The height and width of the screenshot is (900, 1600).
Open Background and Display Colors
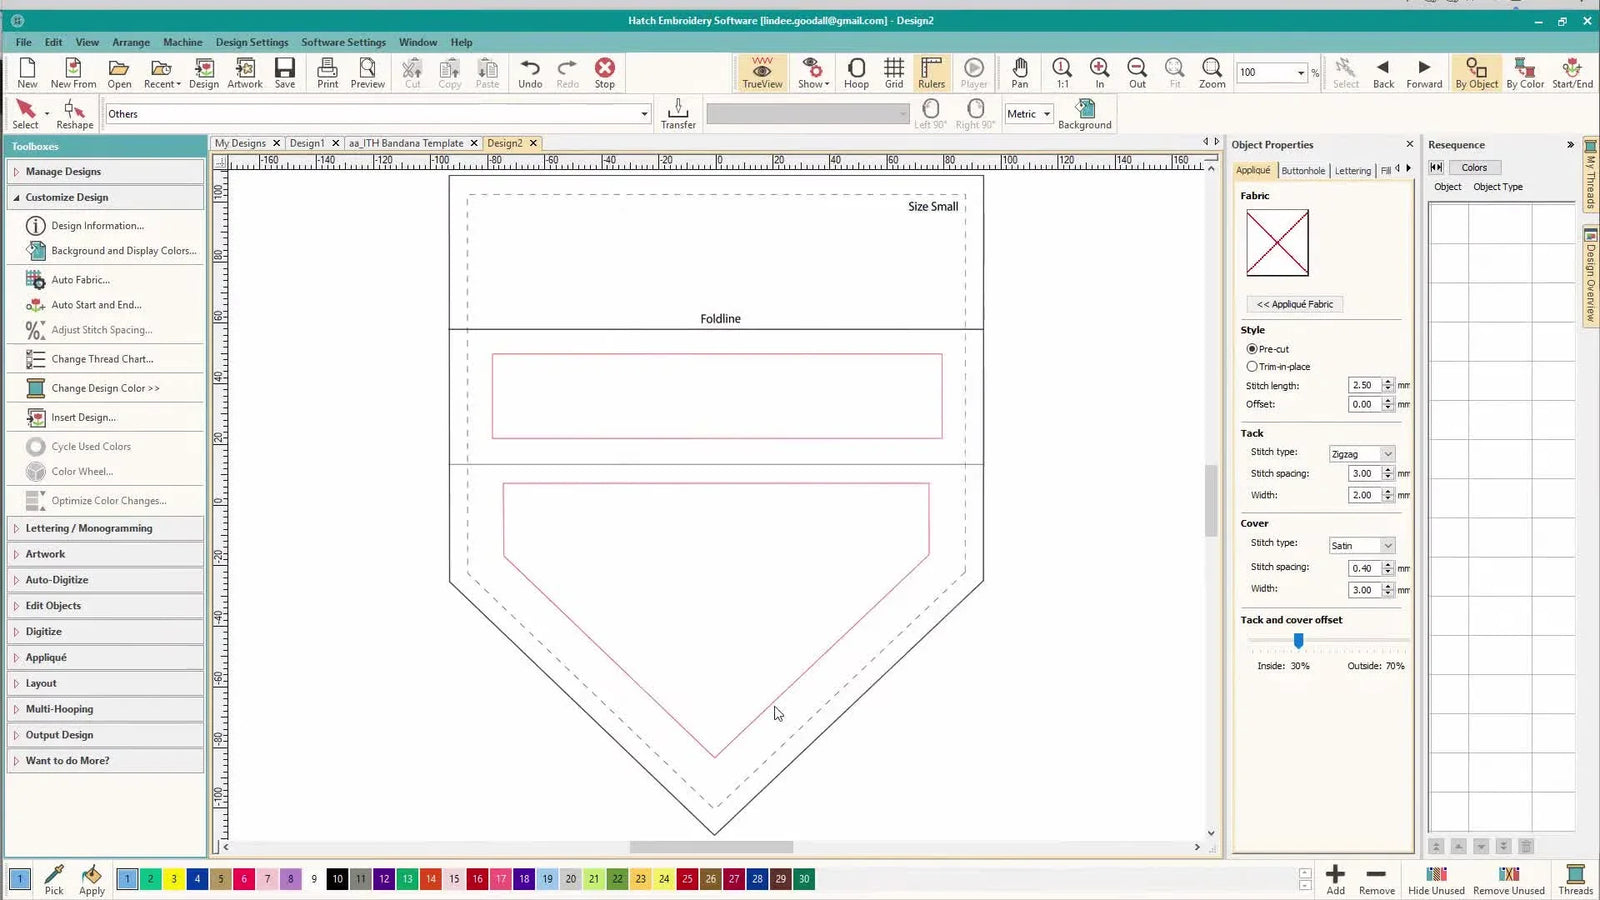click(x=123, y=251)
